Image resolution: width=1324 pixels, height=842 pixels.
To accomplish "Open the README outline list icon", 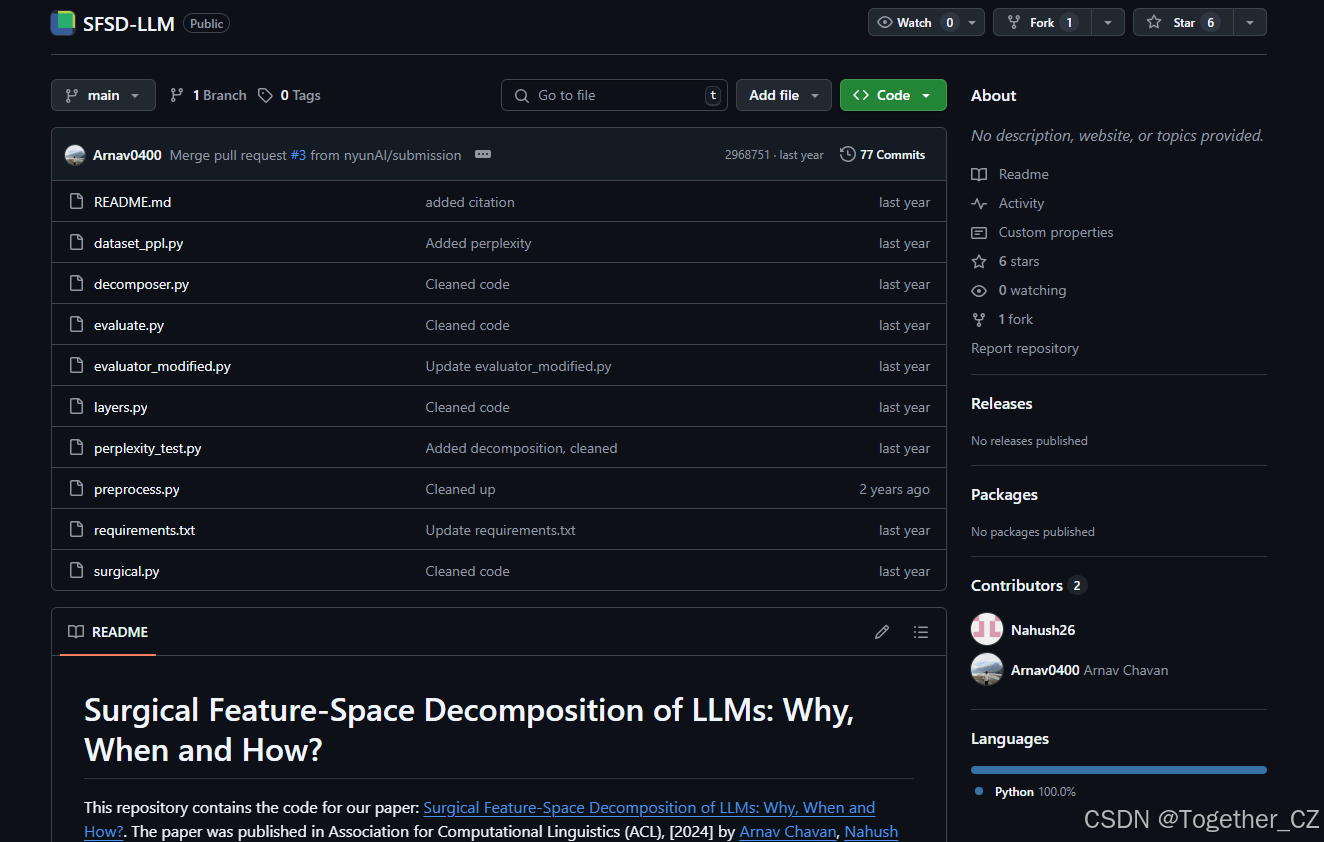I will click(920, 631).
